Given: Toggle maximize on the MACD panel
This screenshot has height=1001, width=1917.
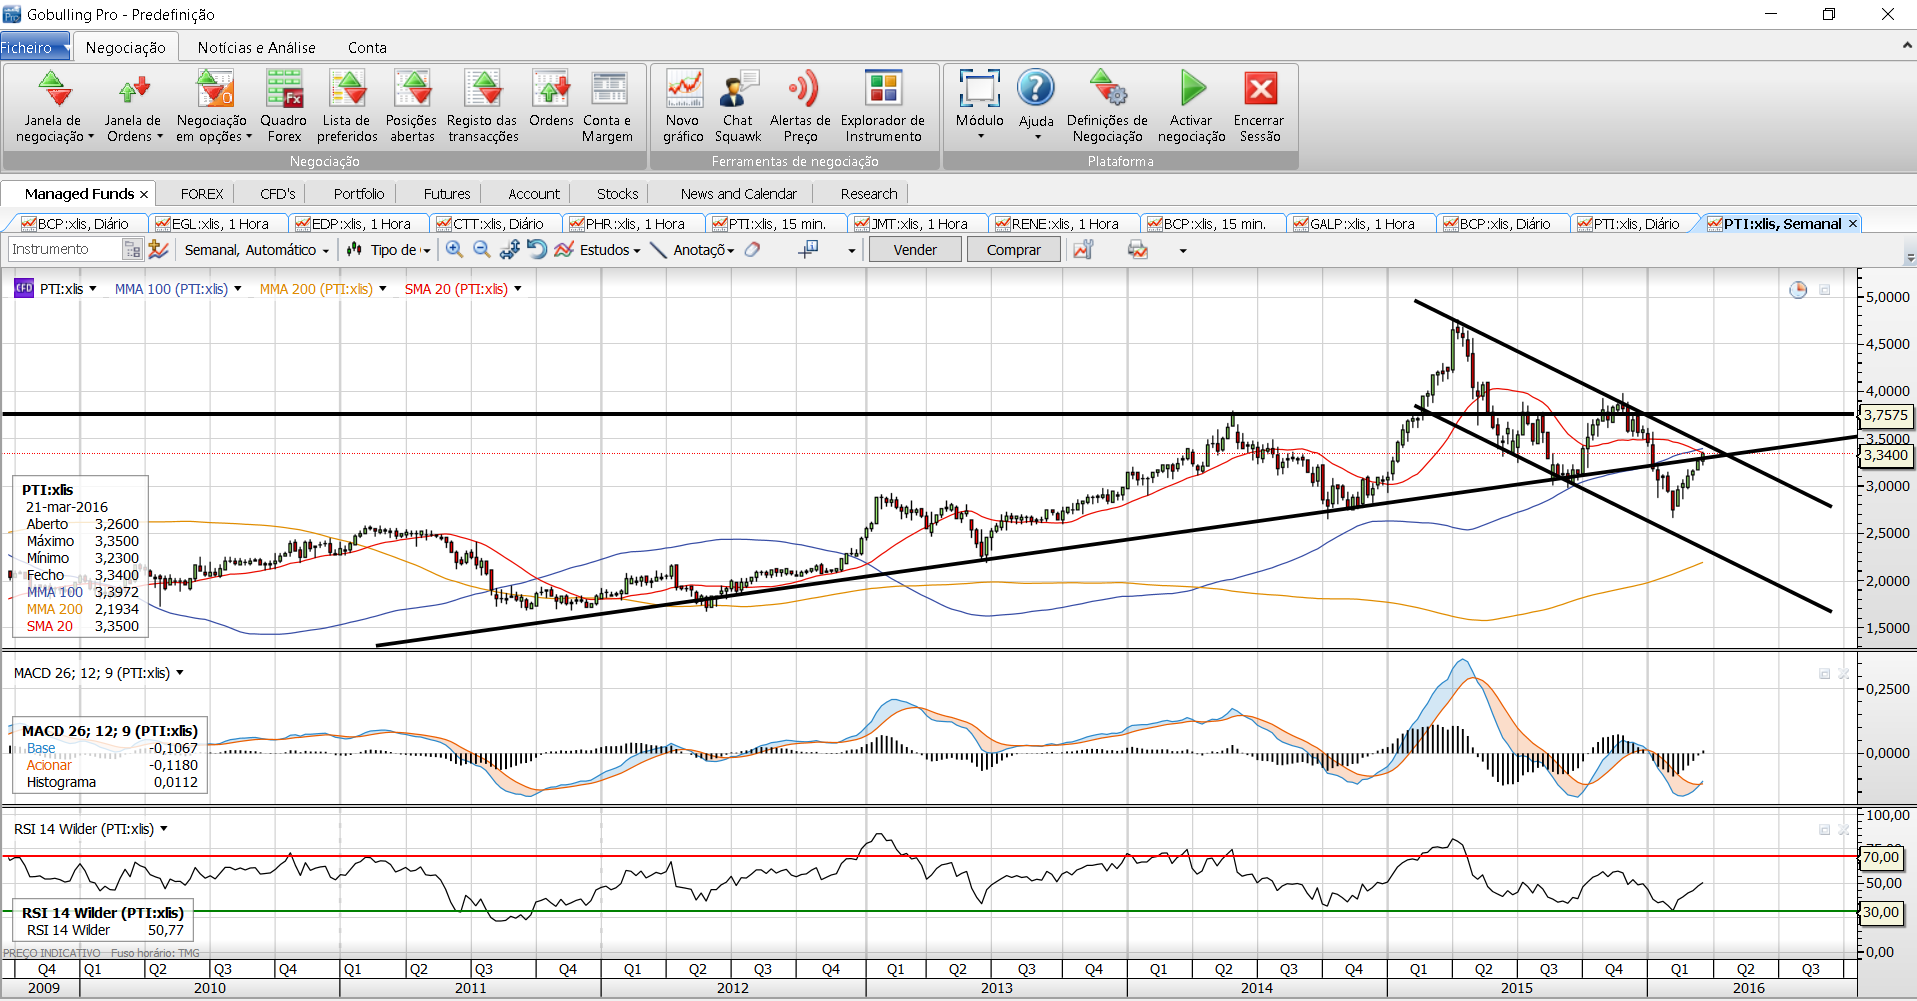Looking at the screenshot, I should [x=1824, y=674].
